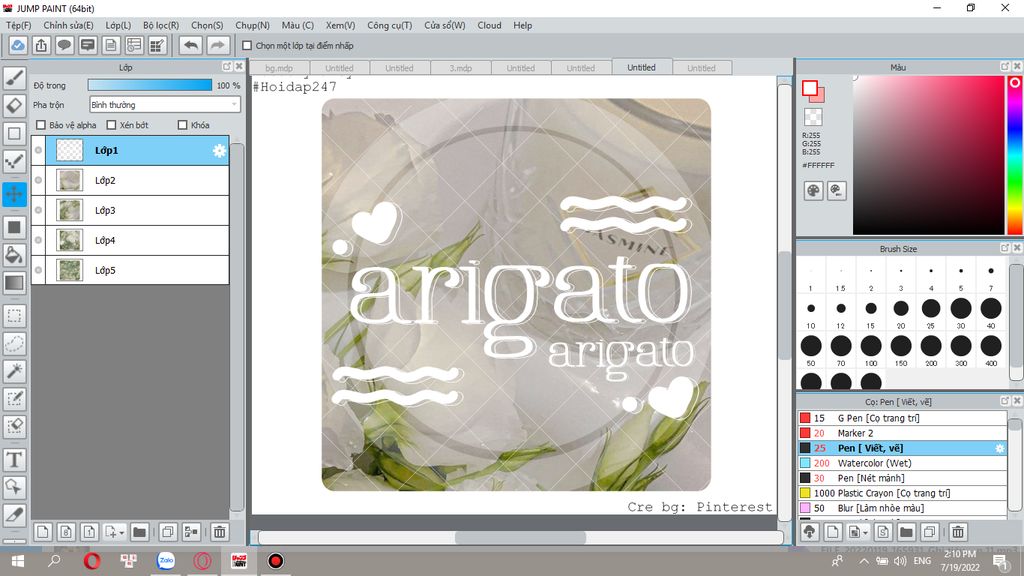
Task: Expand the add-brush dropdown arrow in brush panel
Action: (865, 534)
